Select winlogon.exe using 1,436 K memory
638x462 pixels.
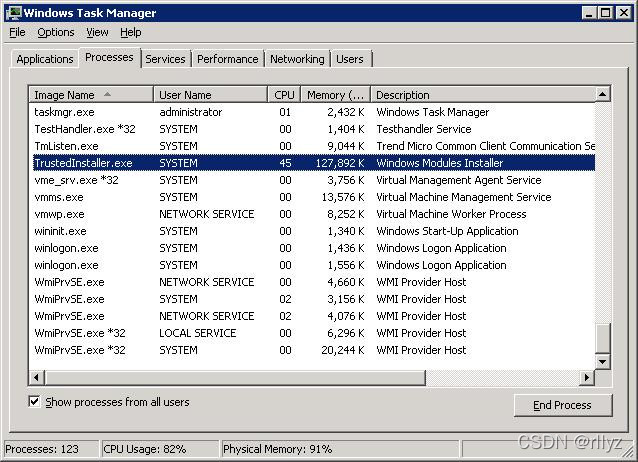(312, 248)
